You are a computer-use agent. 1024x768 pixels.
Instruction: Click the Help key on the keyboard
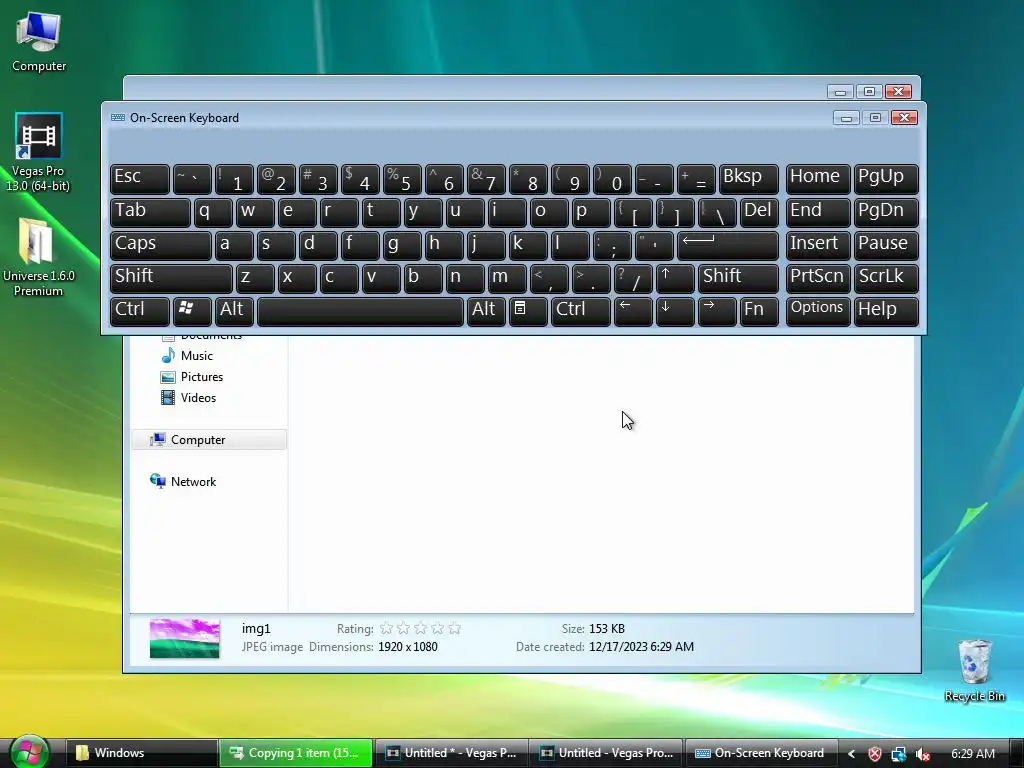pos(886,310)
